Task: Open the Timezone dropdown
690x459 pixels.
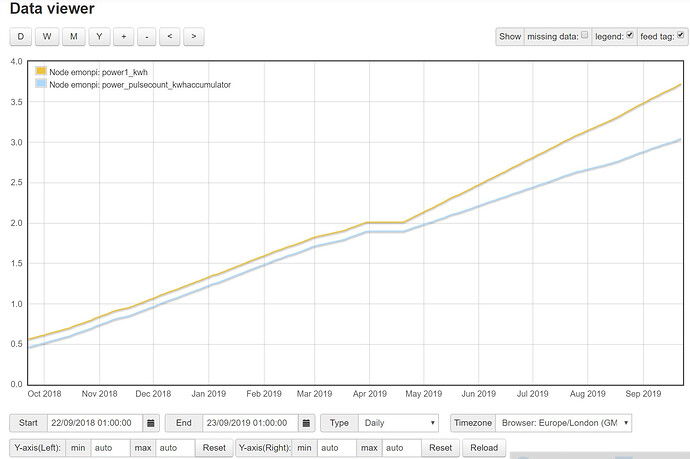Action: point(563,423)
